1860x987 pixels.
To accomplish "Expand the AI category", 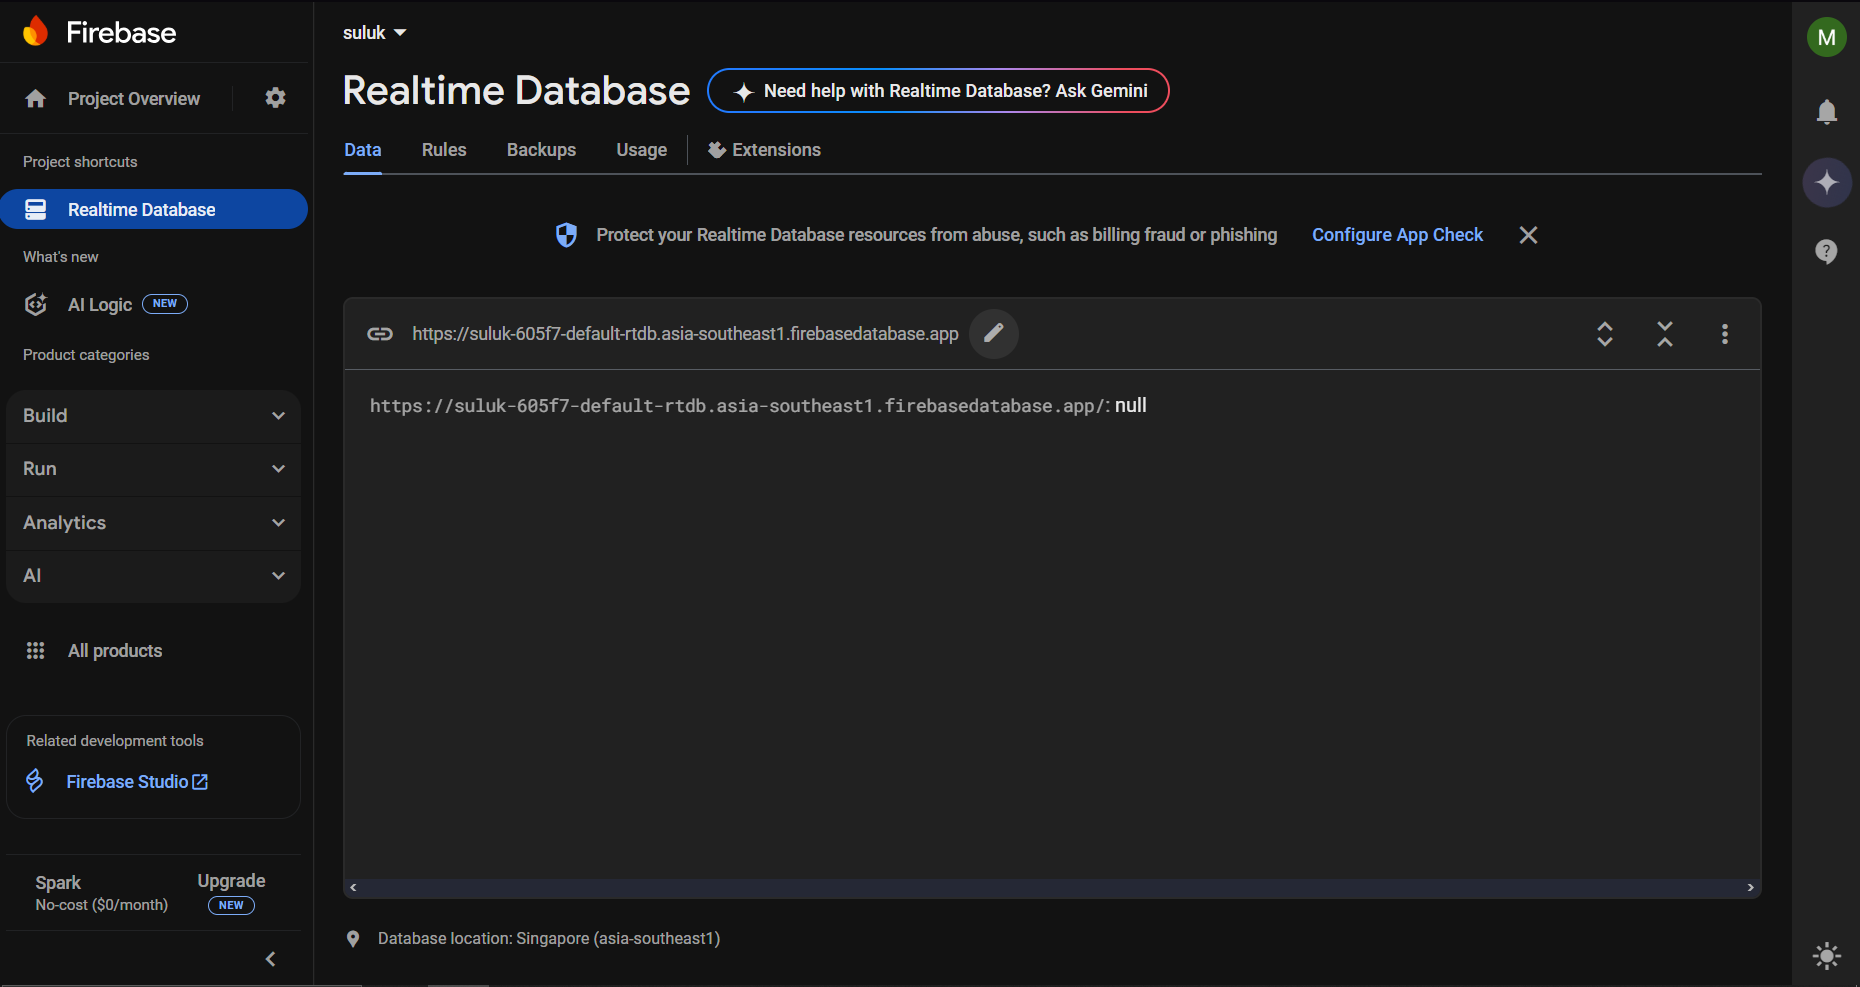I will tap(153, 576).
